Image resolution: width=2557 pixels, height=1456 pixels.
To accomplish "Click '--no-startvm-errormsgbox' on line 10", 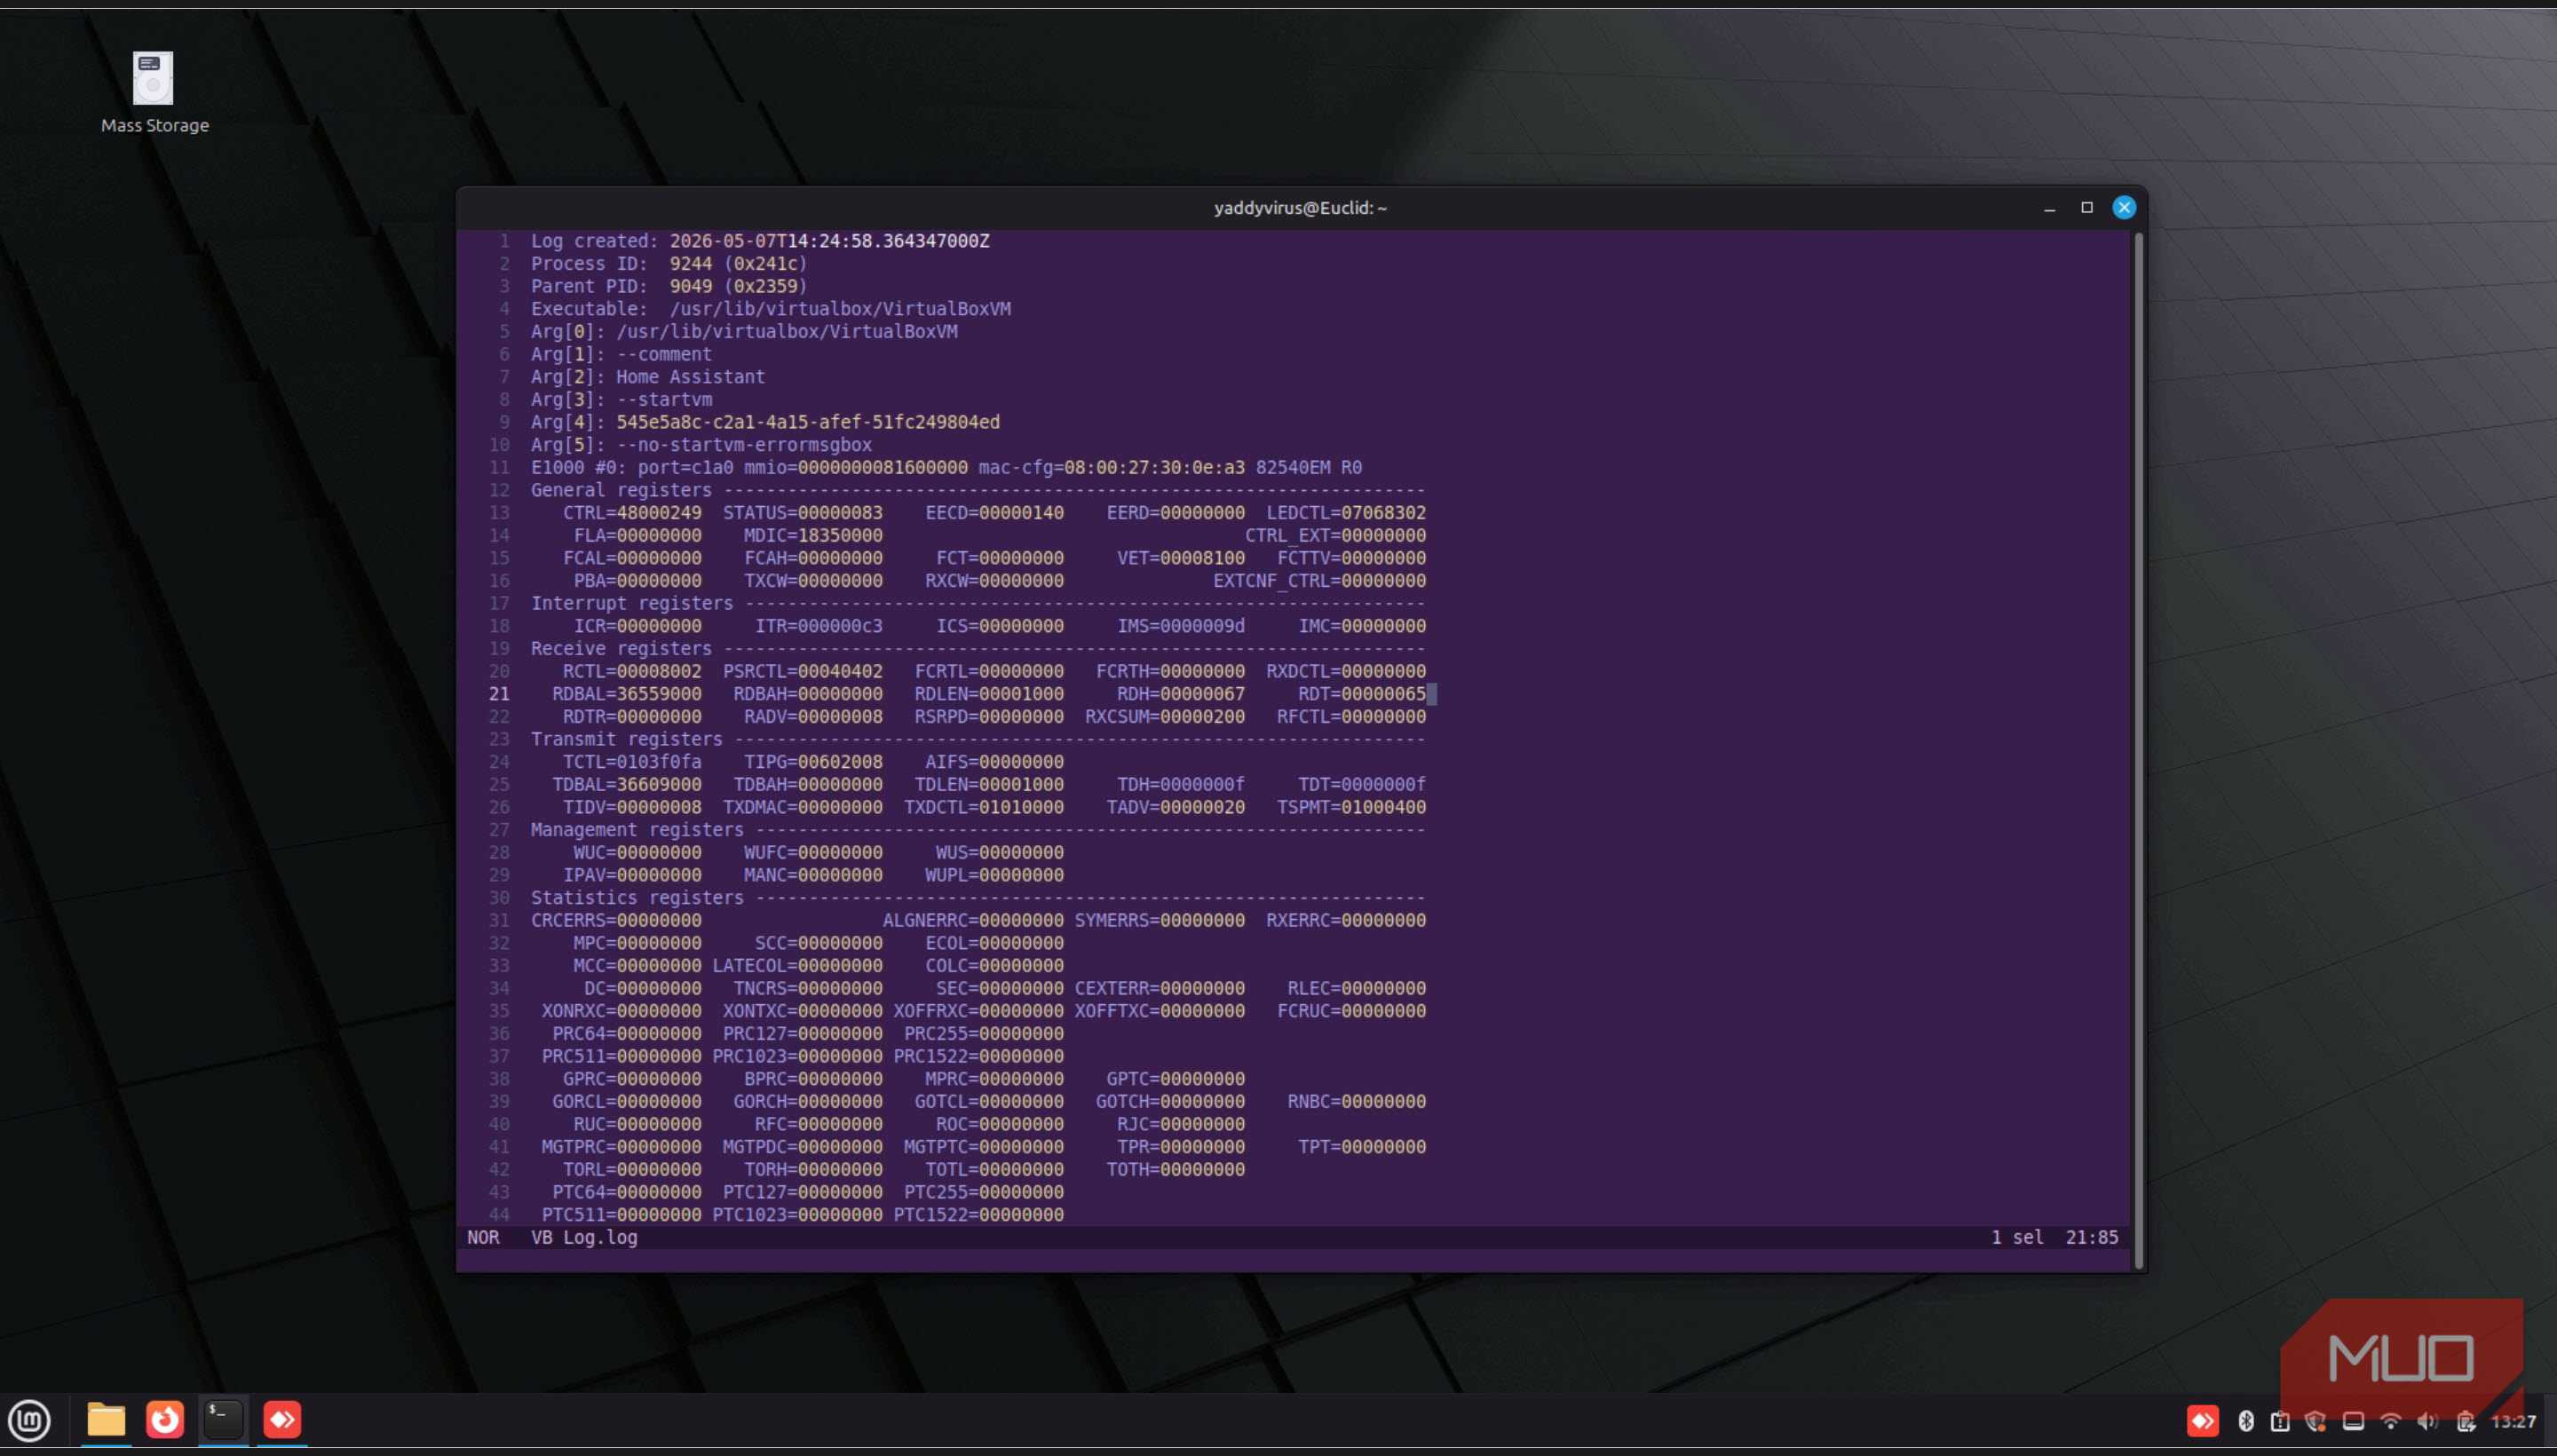I will pos(744,445).
